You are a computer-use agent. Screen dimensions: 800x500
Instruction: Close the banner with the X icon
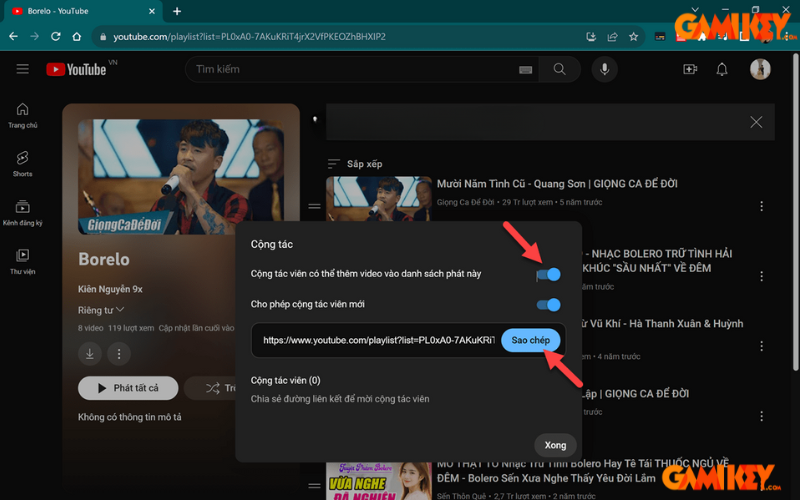tap(756, 122)
